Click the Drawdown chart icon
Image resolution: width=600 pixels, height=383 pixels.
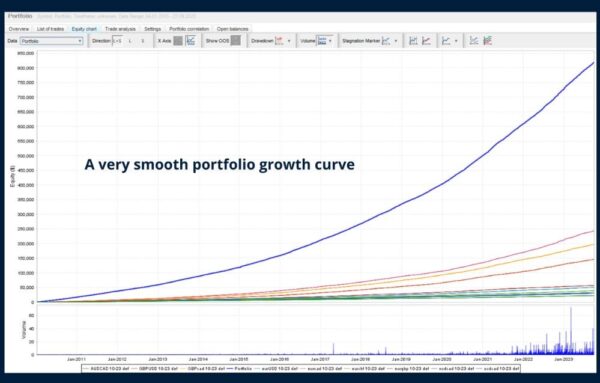point(279,41)
